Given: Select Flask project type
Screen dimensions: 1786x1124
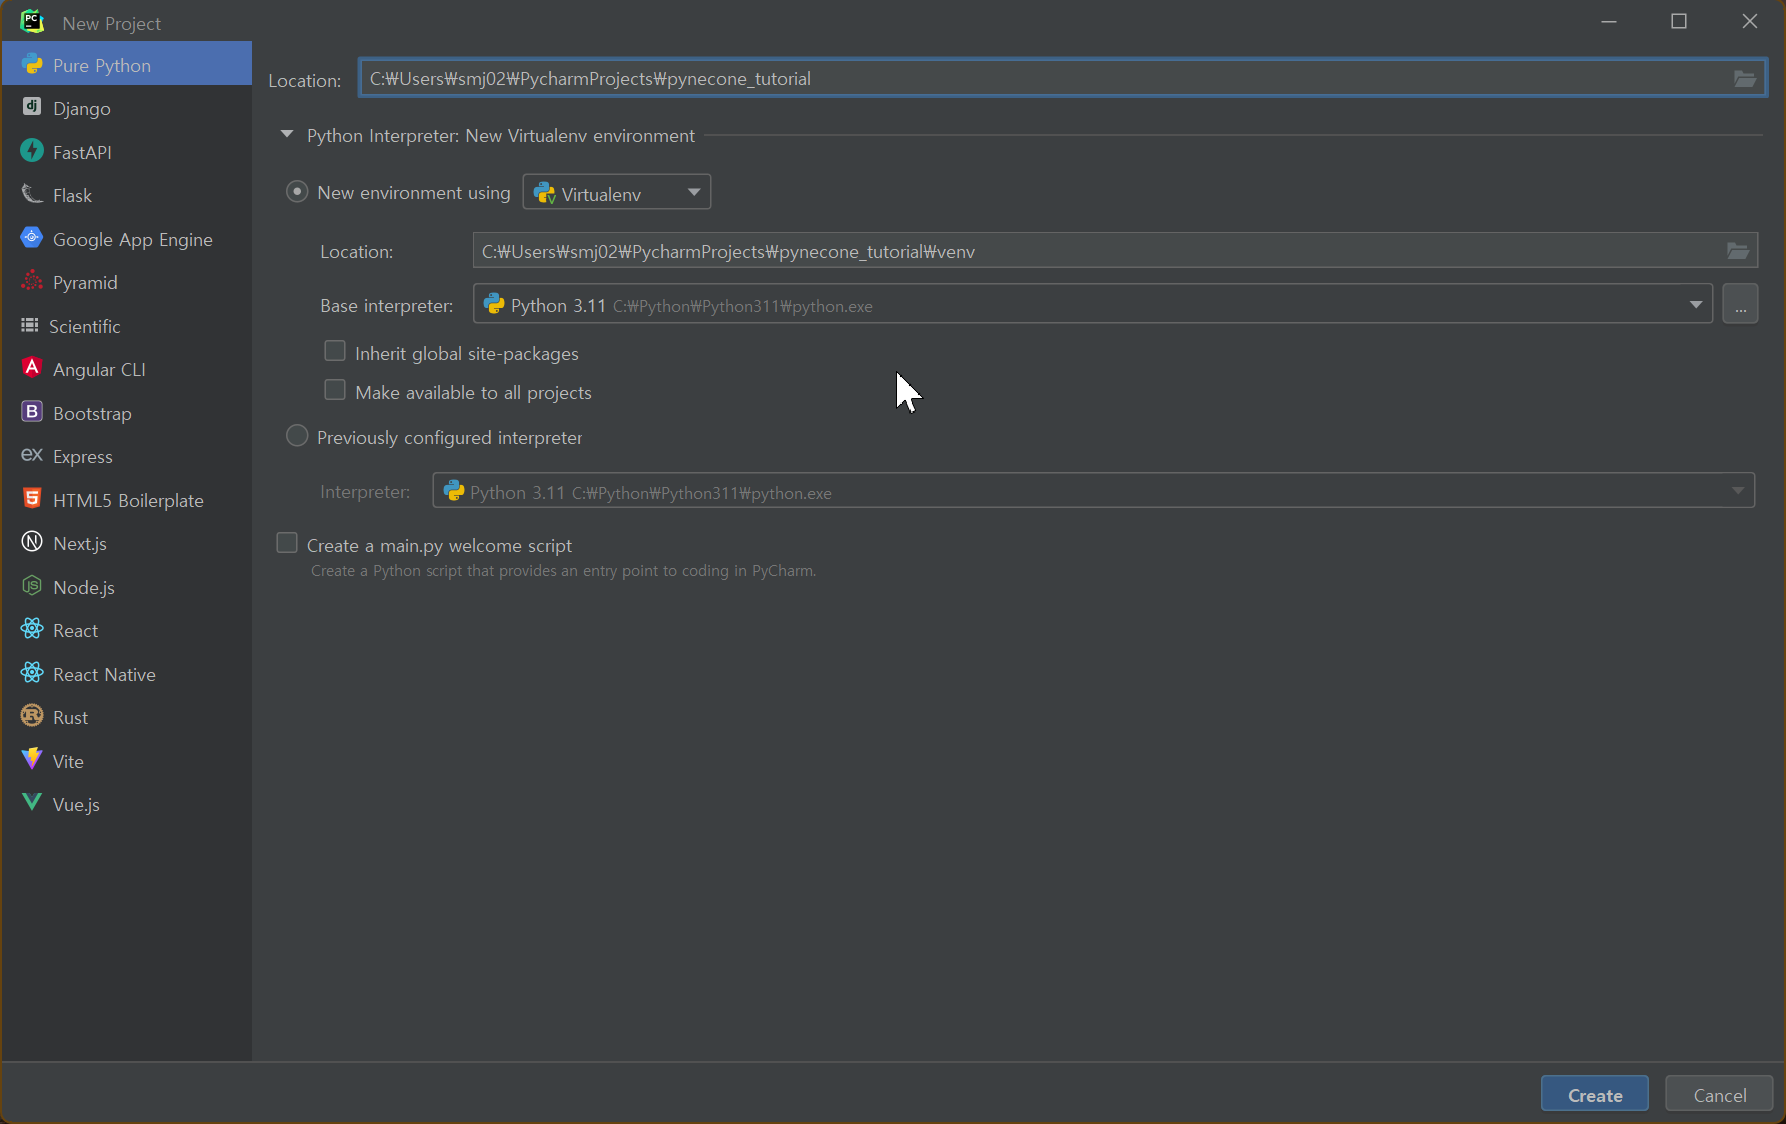Looking at the screenshot, I should 127,195.
